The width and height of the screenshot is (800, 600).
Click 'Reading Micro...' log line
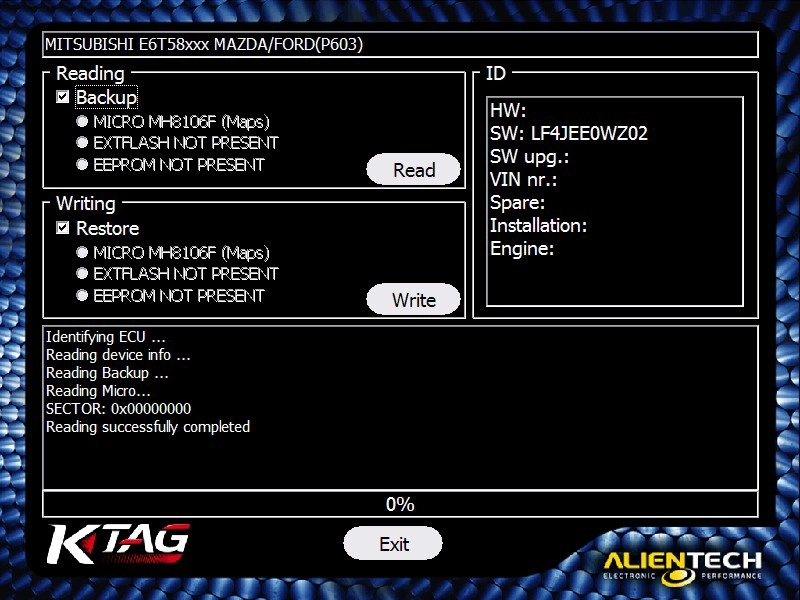(x=98, y=391)
